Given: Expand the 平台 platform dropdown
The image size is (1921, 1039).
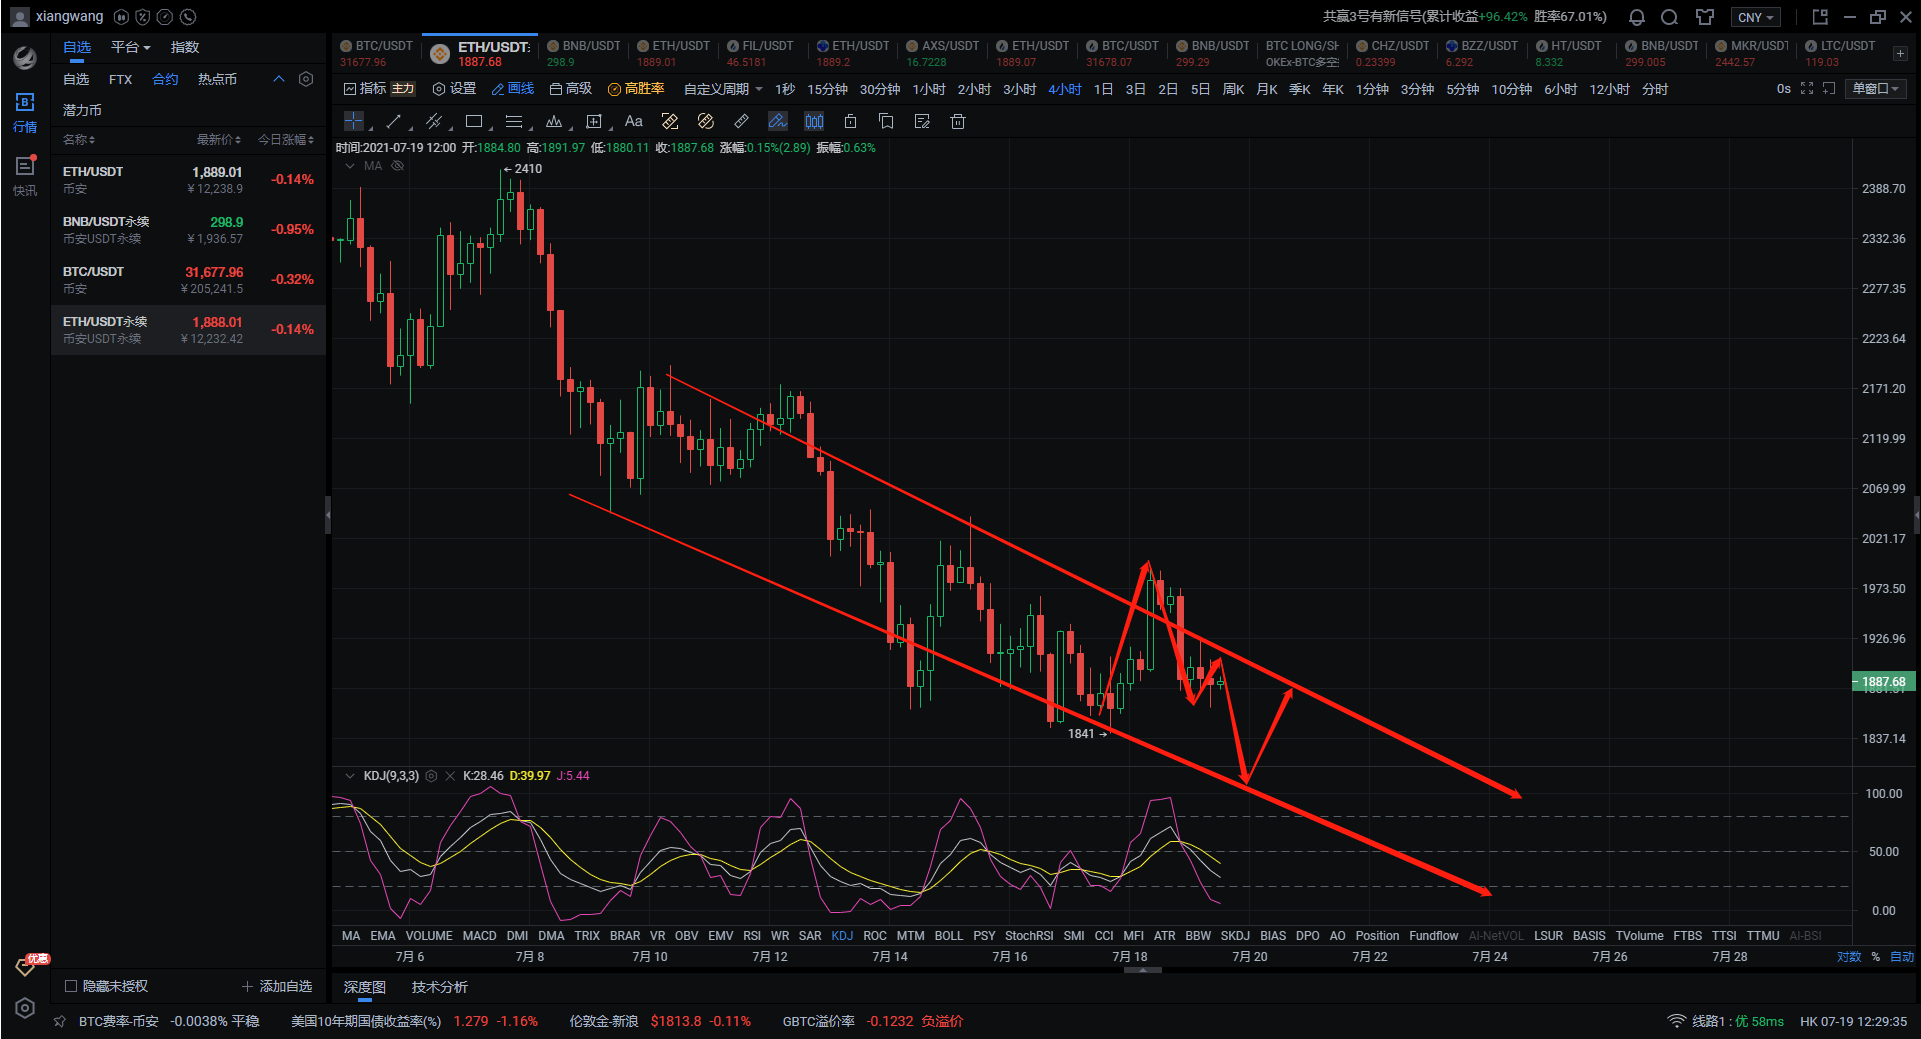Looking at the screenshot, I should point(130,47).
